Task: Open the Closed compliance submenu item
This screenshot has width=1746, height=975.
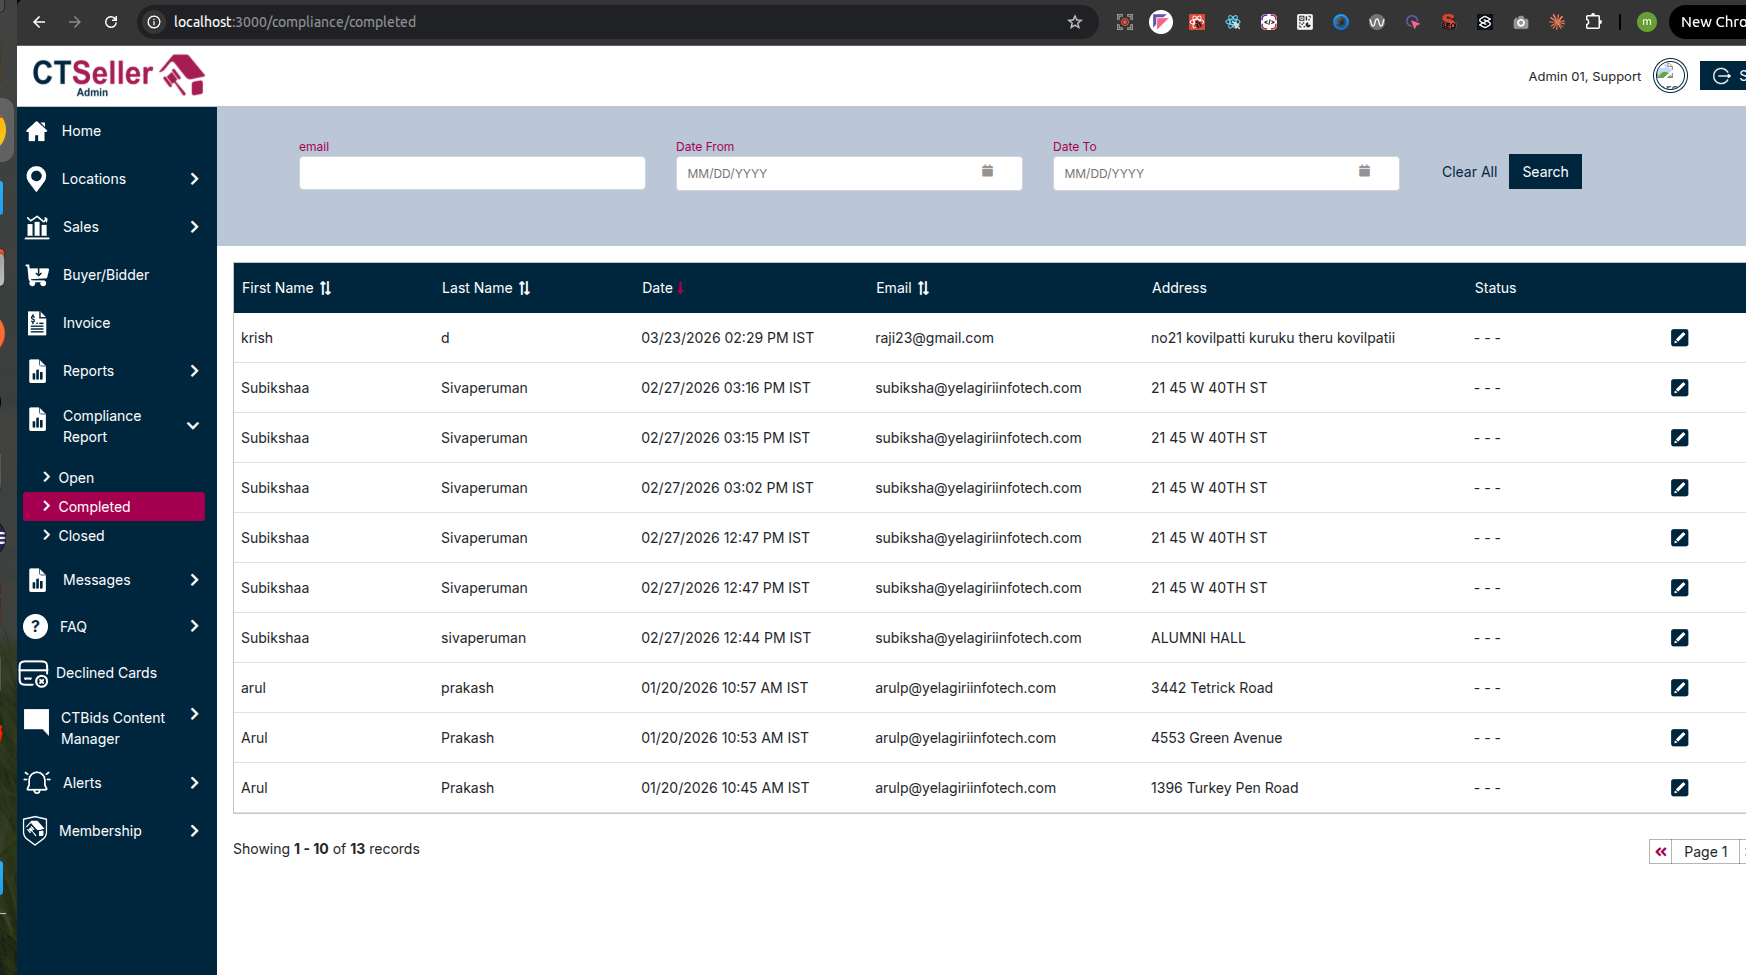Action: (81, 536)
